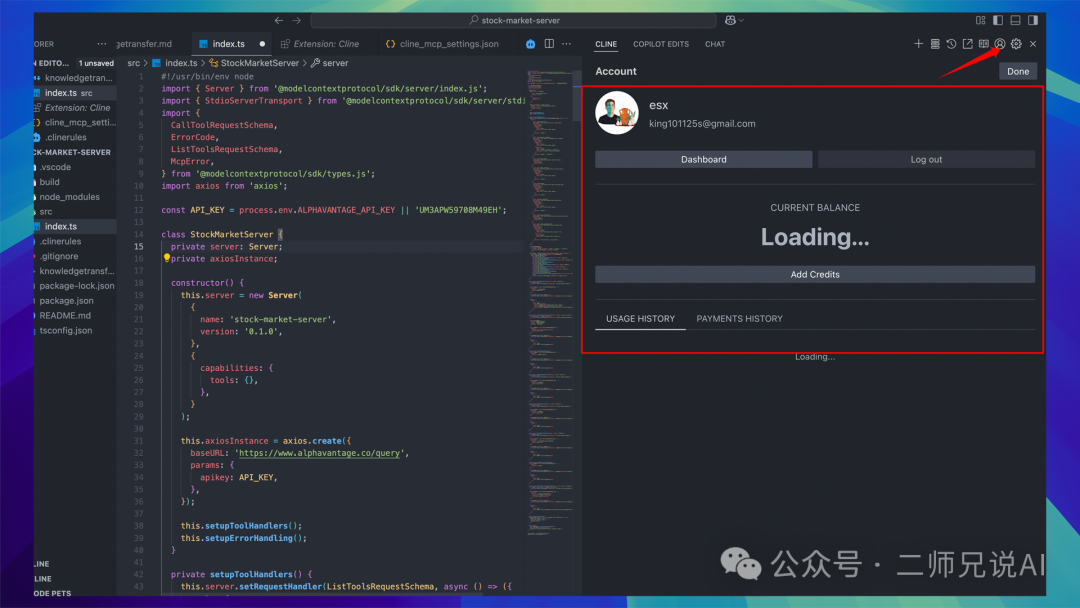
Task: Switch to PAYMENTS HISTORY tab
Action: (x=739, y=318)
